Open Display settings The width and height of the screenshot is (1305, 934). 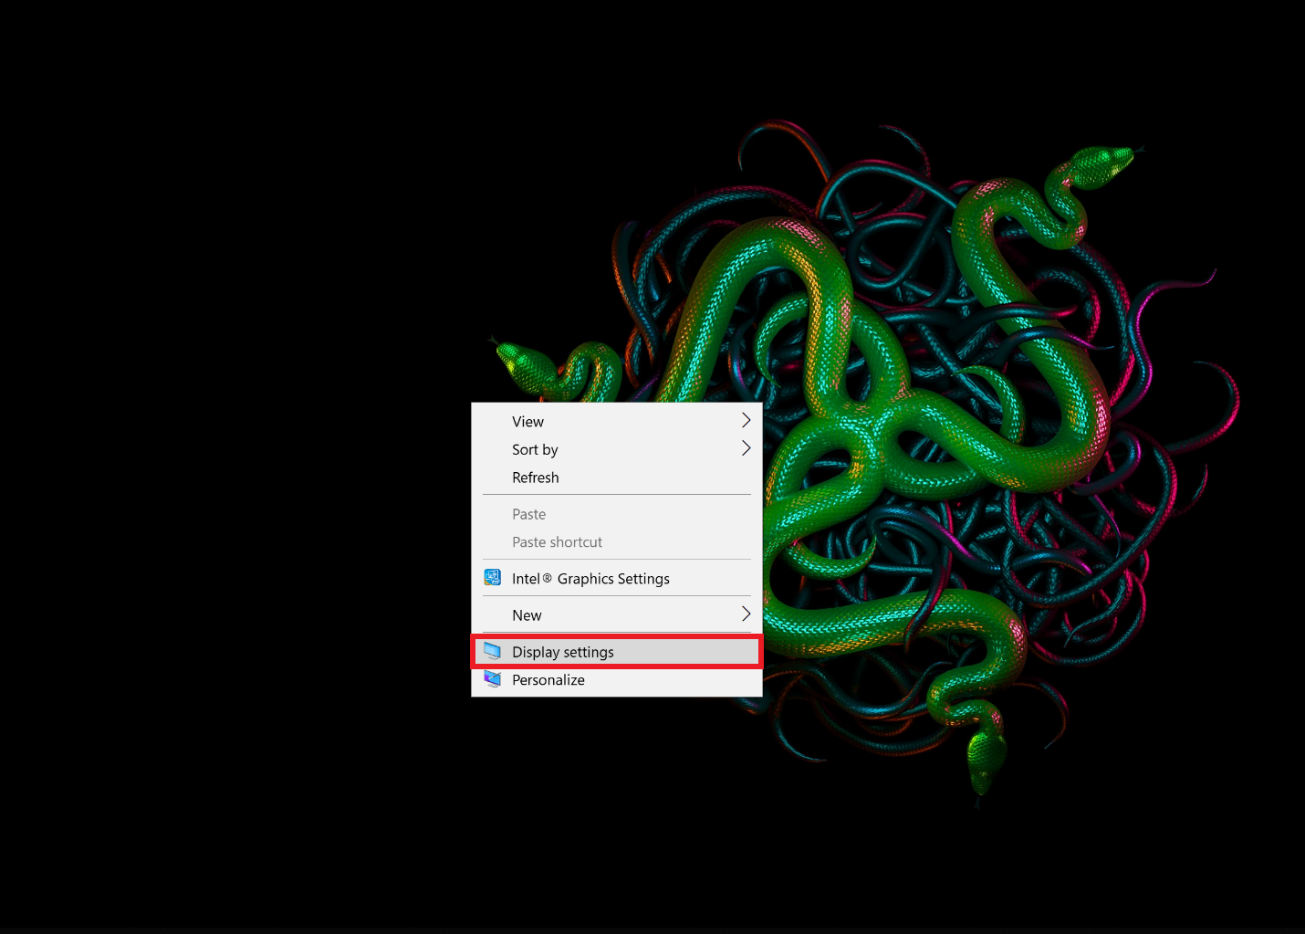click(x=563, y=651)
